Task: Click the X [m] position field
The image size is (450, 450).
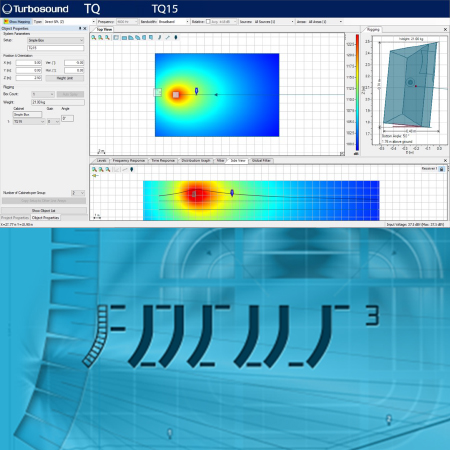Action: point(29,63)
